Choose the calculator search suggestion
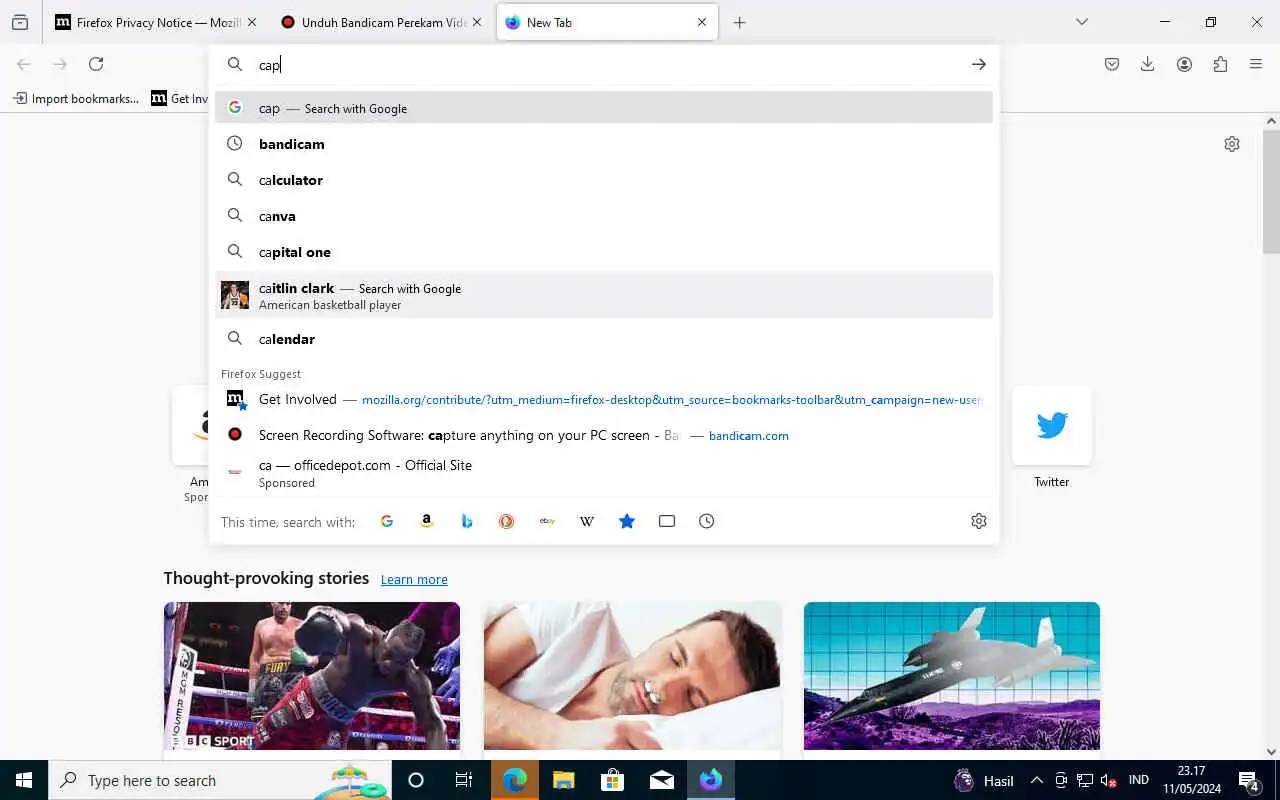This screenshot has height=800, width=1280. pyautogui.click(x=604, y=180)
